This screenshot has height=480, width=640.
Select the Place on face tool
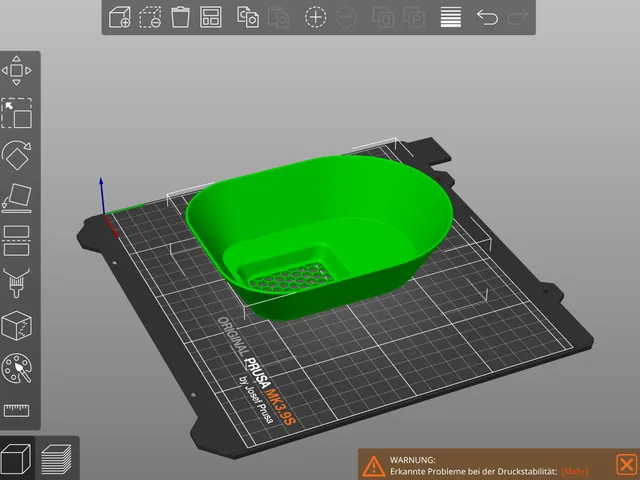point(16,198)
